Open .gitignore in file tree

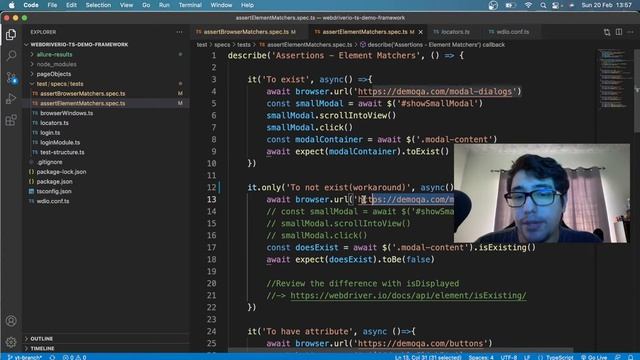click(49, 162)
